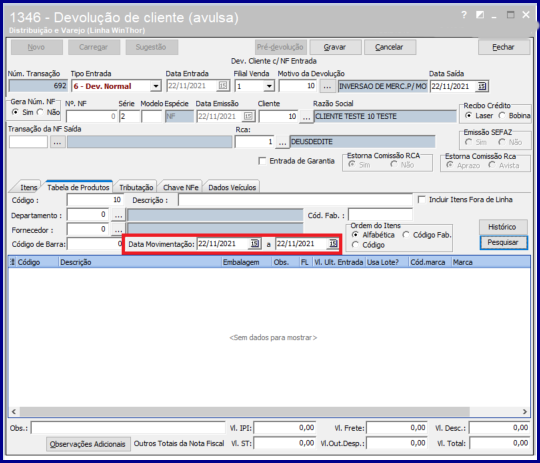
Task: Click the title bar resize-mode icon
Action: pos(480,15)
